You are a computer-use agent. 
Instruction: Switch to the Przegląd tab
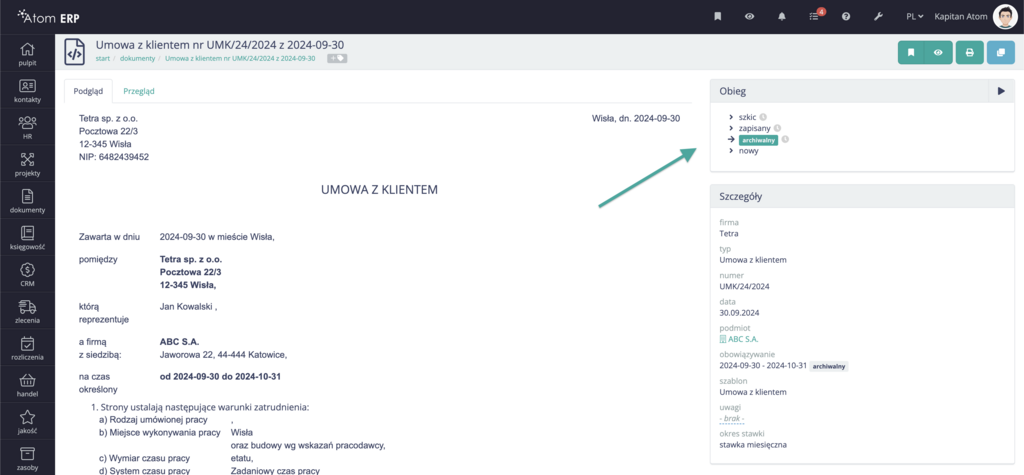click(138, 91)
